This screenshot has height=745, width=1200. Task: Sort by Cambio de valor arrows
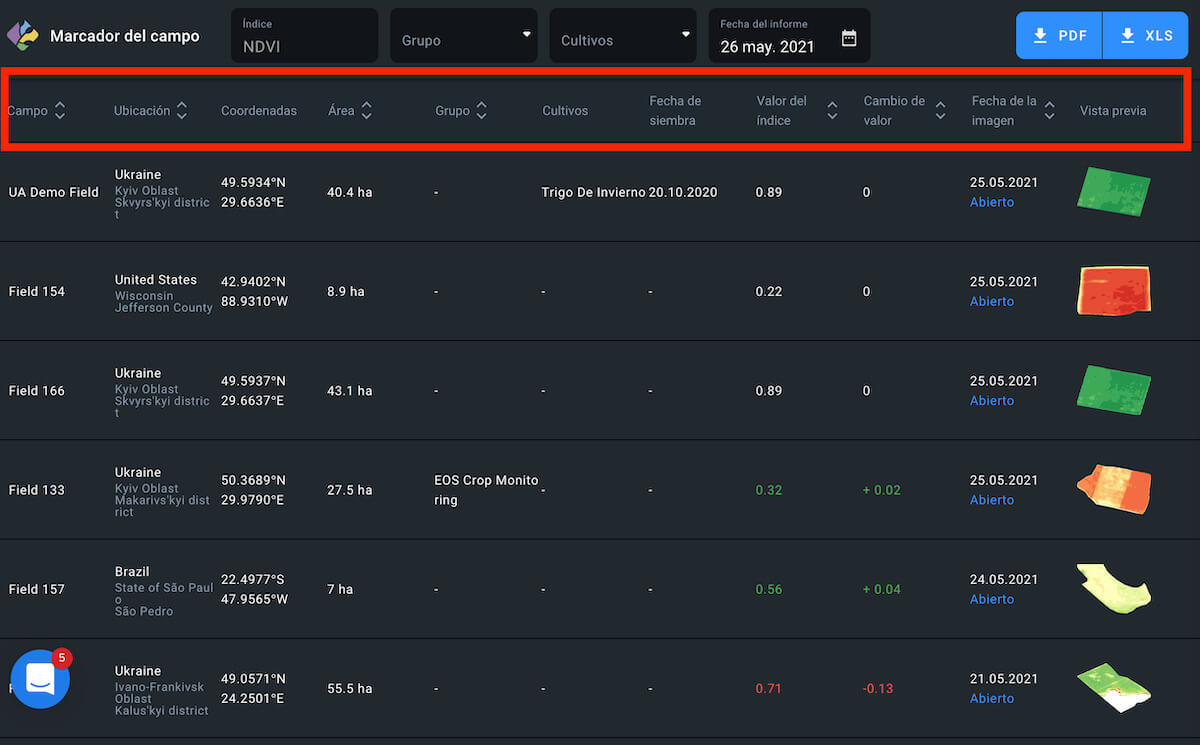pyautogui.click(x=940, y=111)
